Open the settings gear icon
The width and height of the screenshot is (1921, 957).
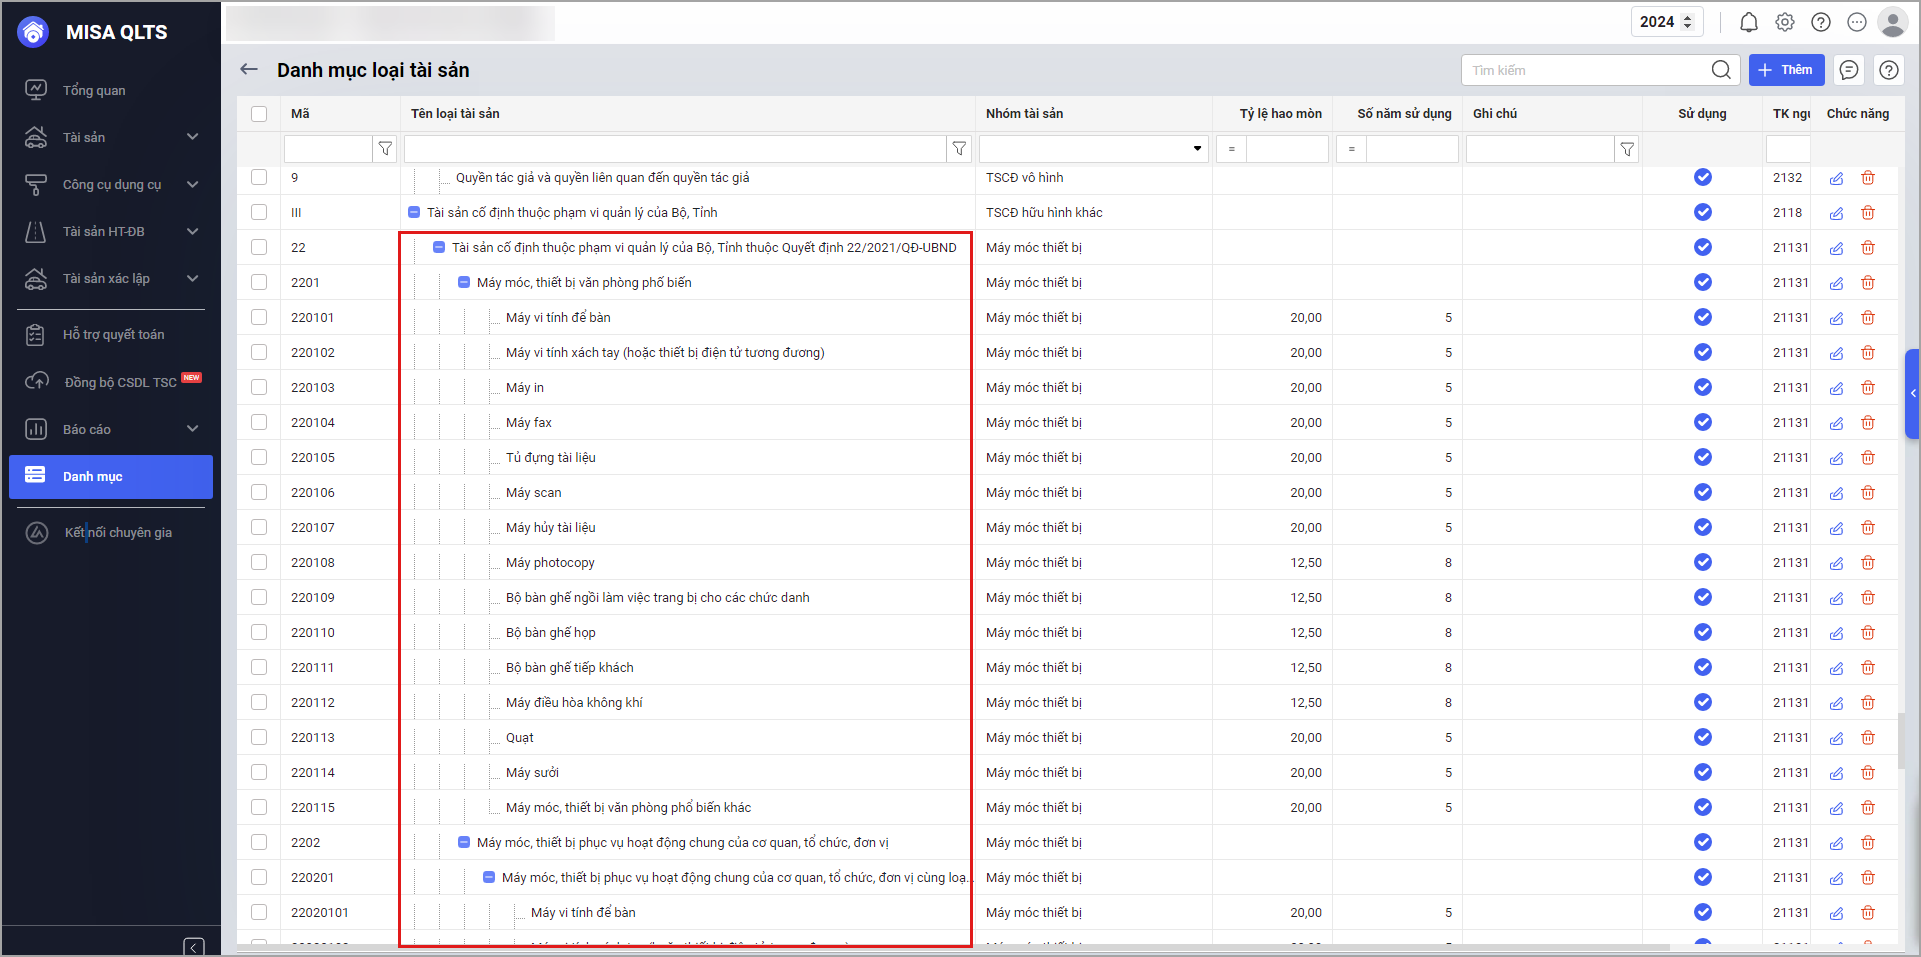[1785, 22]
